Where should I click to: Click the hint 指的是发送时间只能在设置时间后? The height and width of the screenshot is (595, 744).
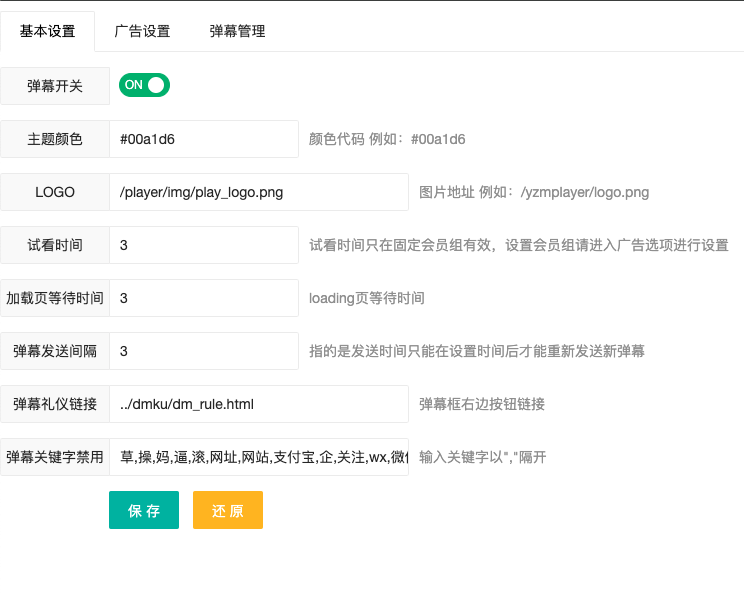click(x=477, y=351)
